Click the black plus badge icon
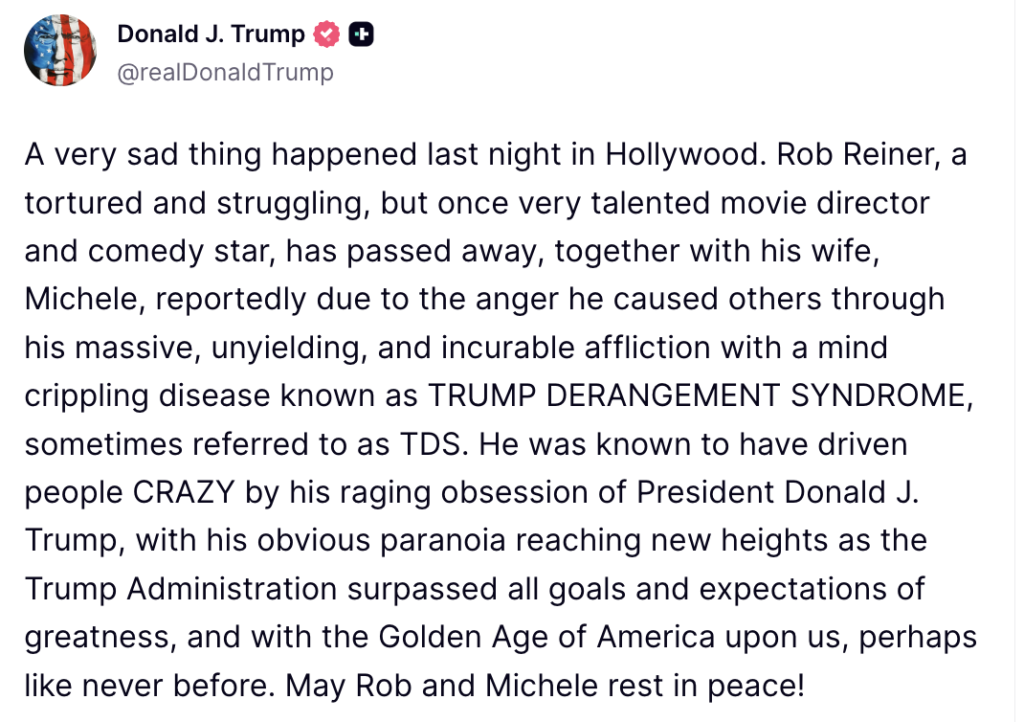 (361, 35)
